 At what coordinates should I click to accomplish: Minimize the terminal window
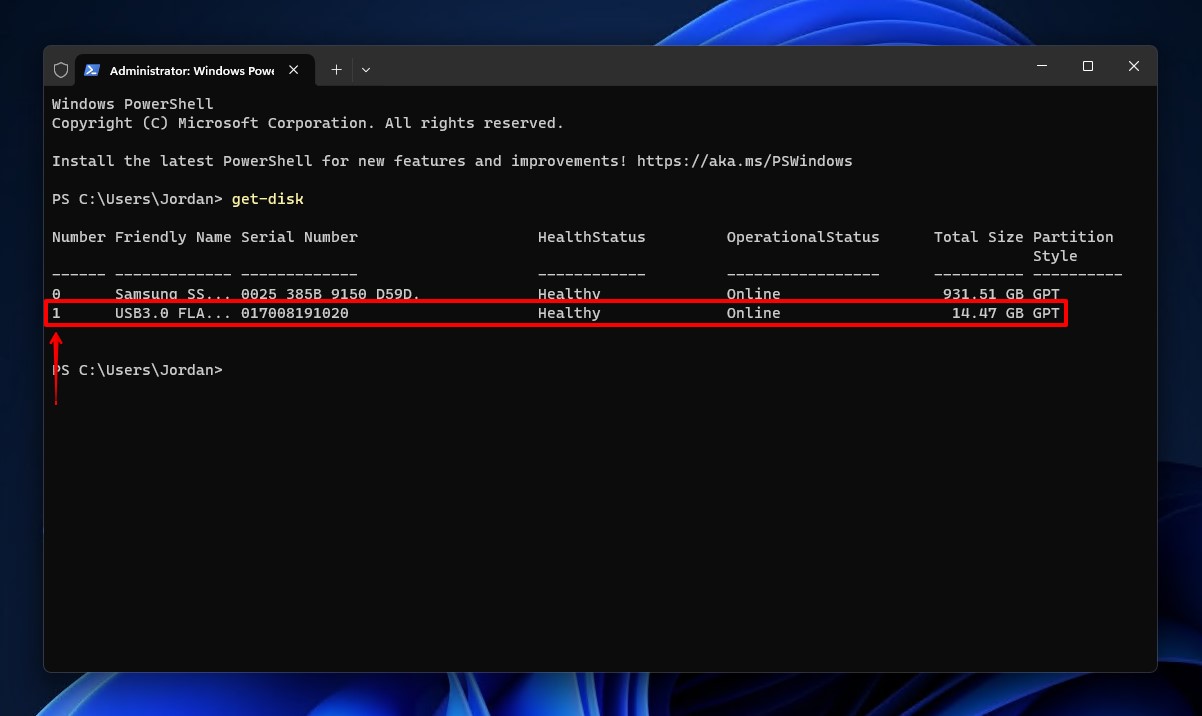click(x=1042, y=66)
